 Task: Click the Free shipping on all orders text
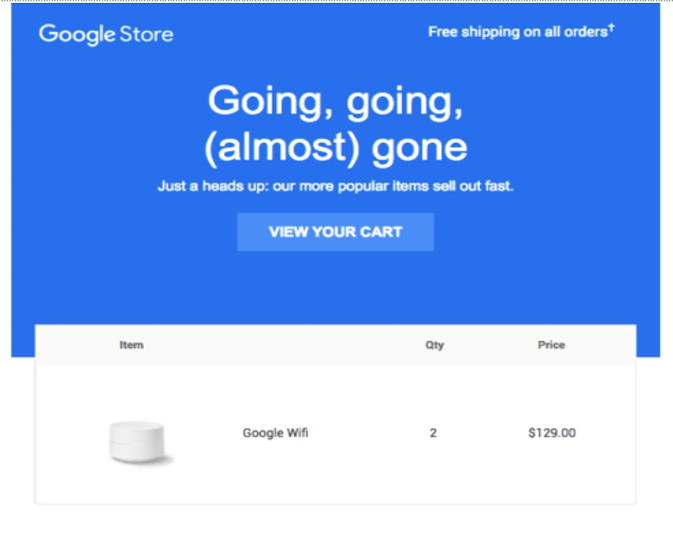click(517, 32)
